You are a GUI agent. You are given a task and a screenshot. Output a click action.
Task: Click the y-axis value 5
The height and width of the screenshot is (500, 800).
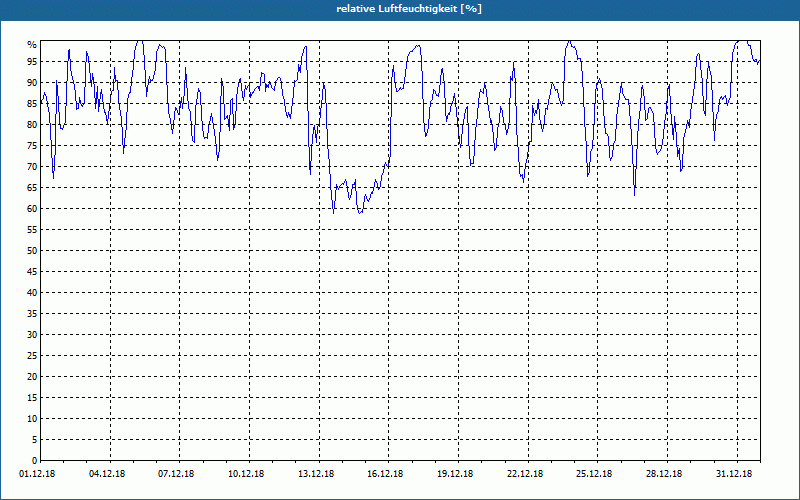pyautogui.click(x=35, y=440)
